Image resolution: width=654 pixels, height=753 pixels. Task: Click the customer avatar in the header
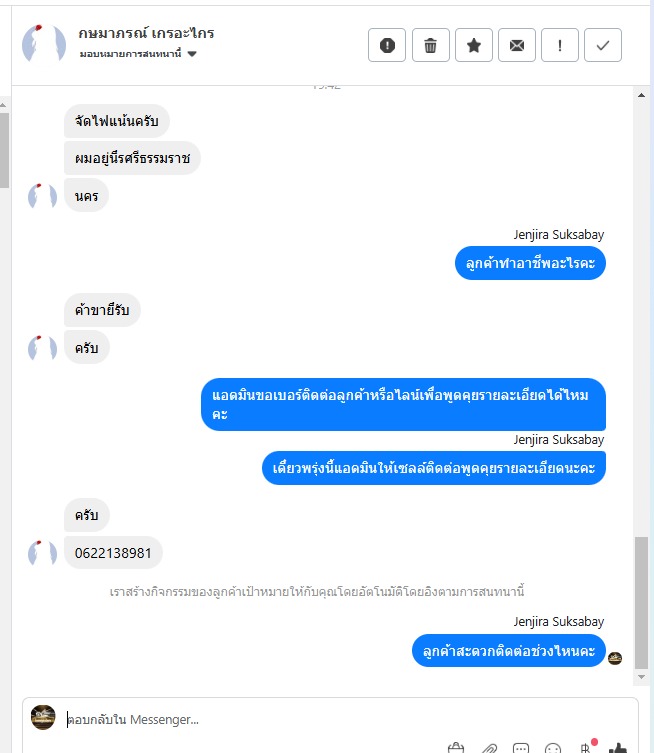[44, 44]
